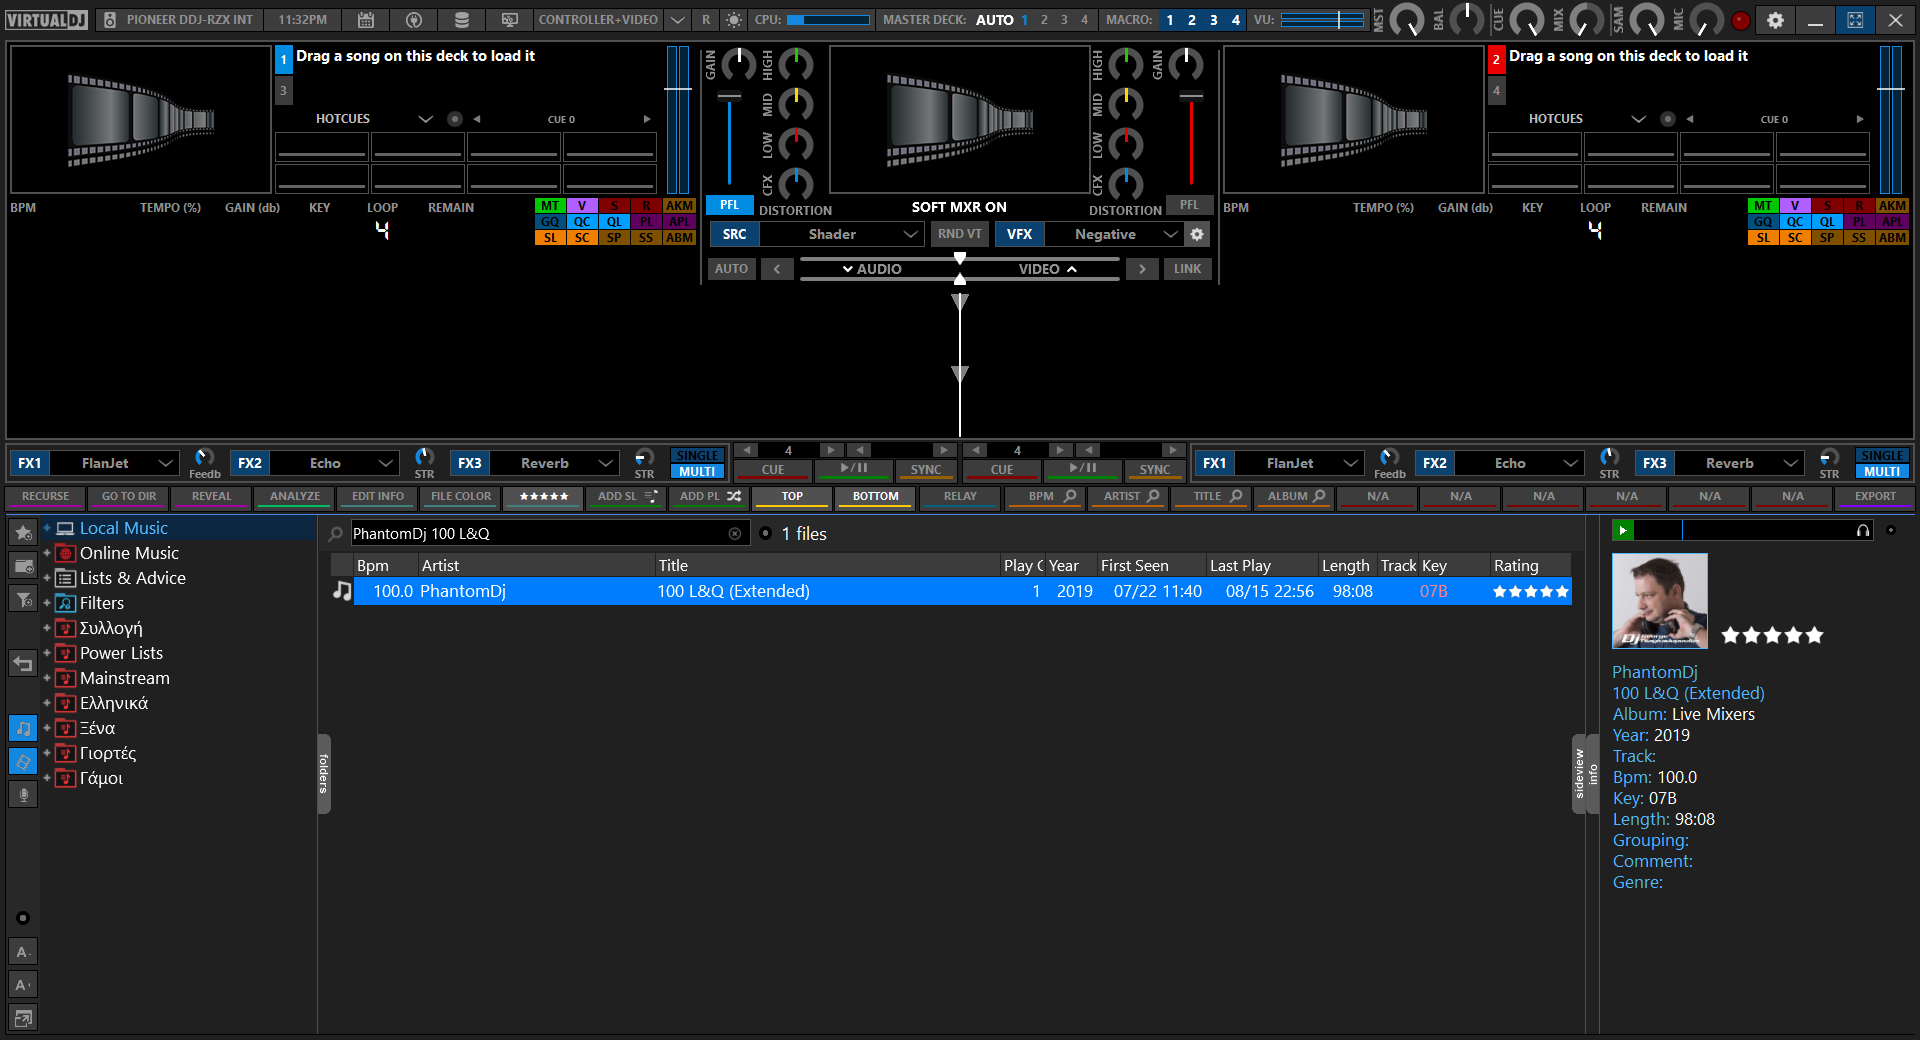This screenshot has width=1920, height=1040.
Task: Expand the Online Music folder
Action: click(46, 553)
